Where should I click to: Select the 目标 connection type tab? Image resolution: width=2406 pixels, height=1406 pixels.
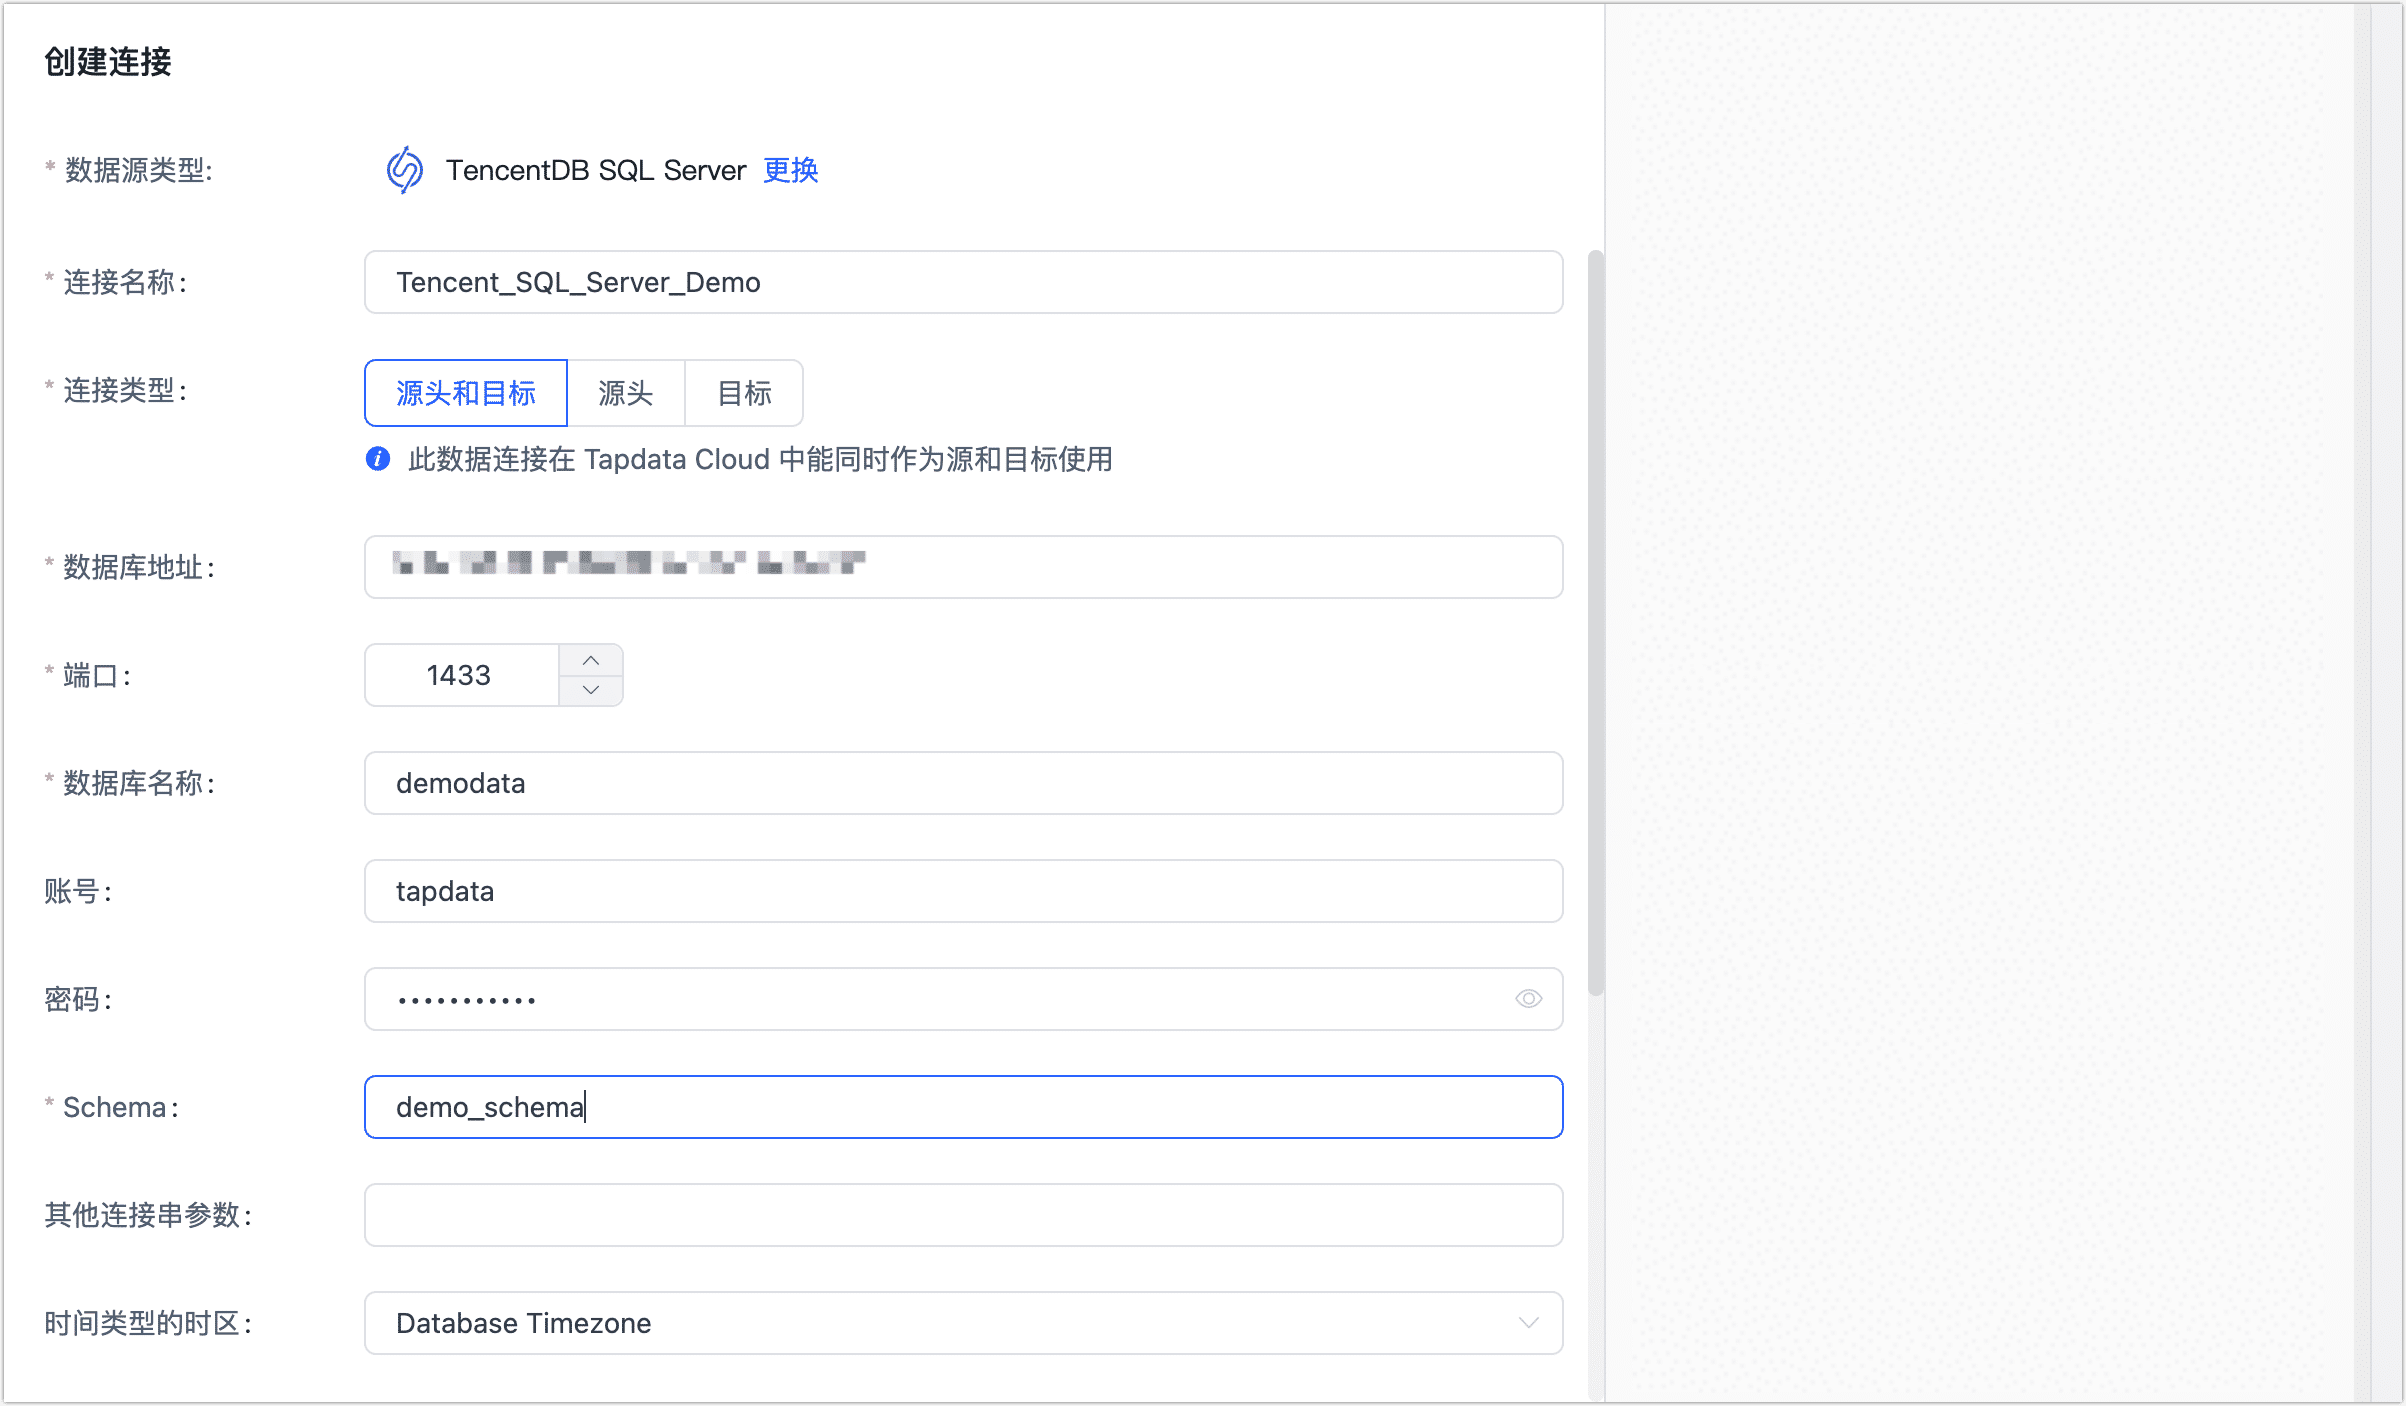coord(744,392)
